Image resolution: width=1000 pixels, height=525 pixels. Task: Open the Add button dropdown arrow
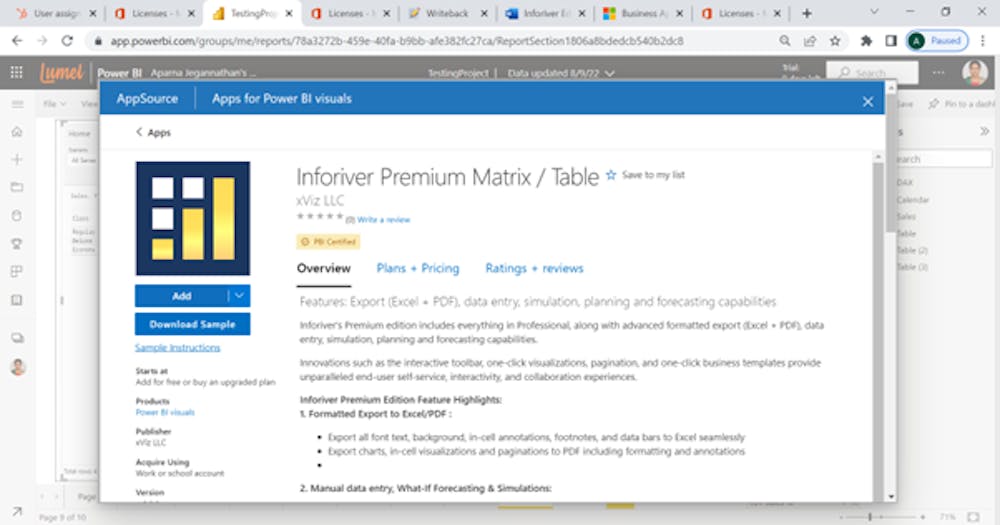pos(239,296)
